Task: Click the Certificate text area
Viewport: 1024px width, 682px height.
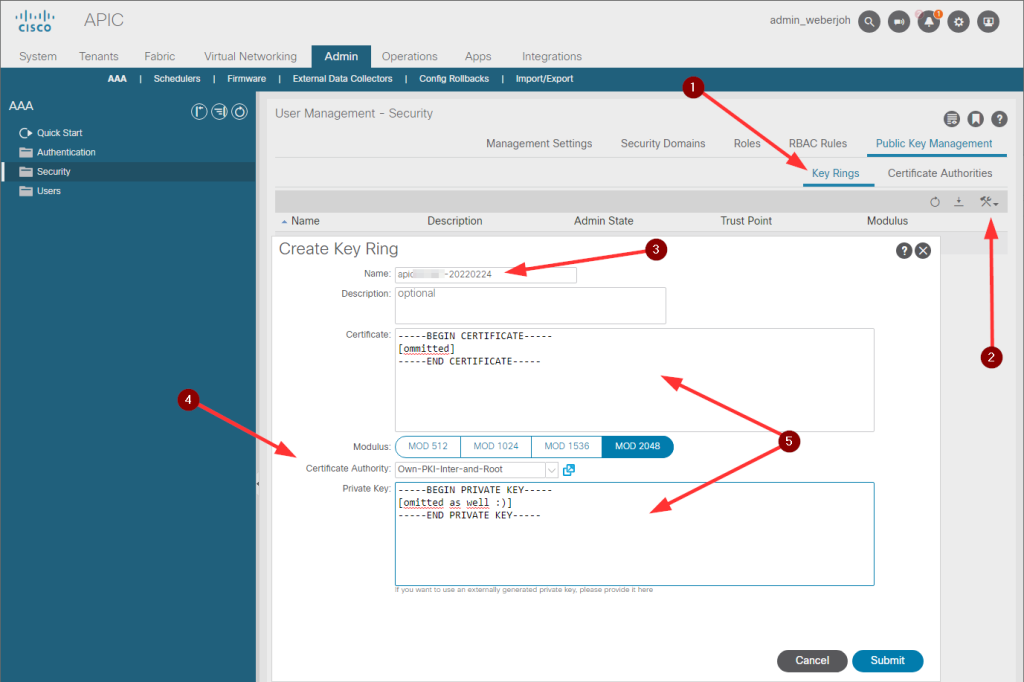Action: pos(634,380)
